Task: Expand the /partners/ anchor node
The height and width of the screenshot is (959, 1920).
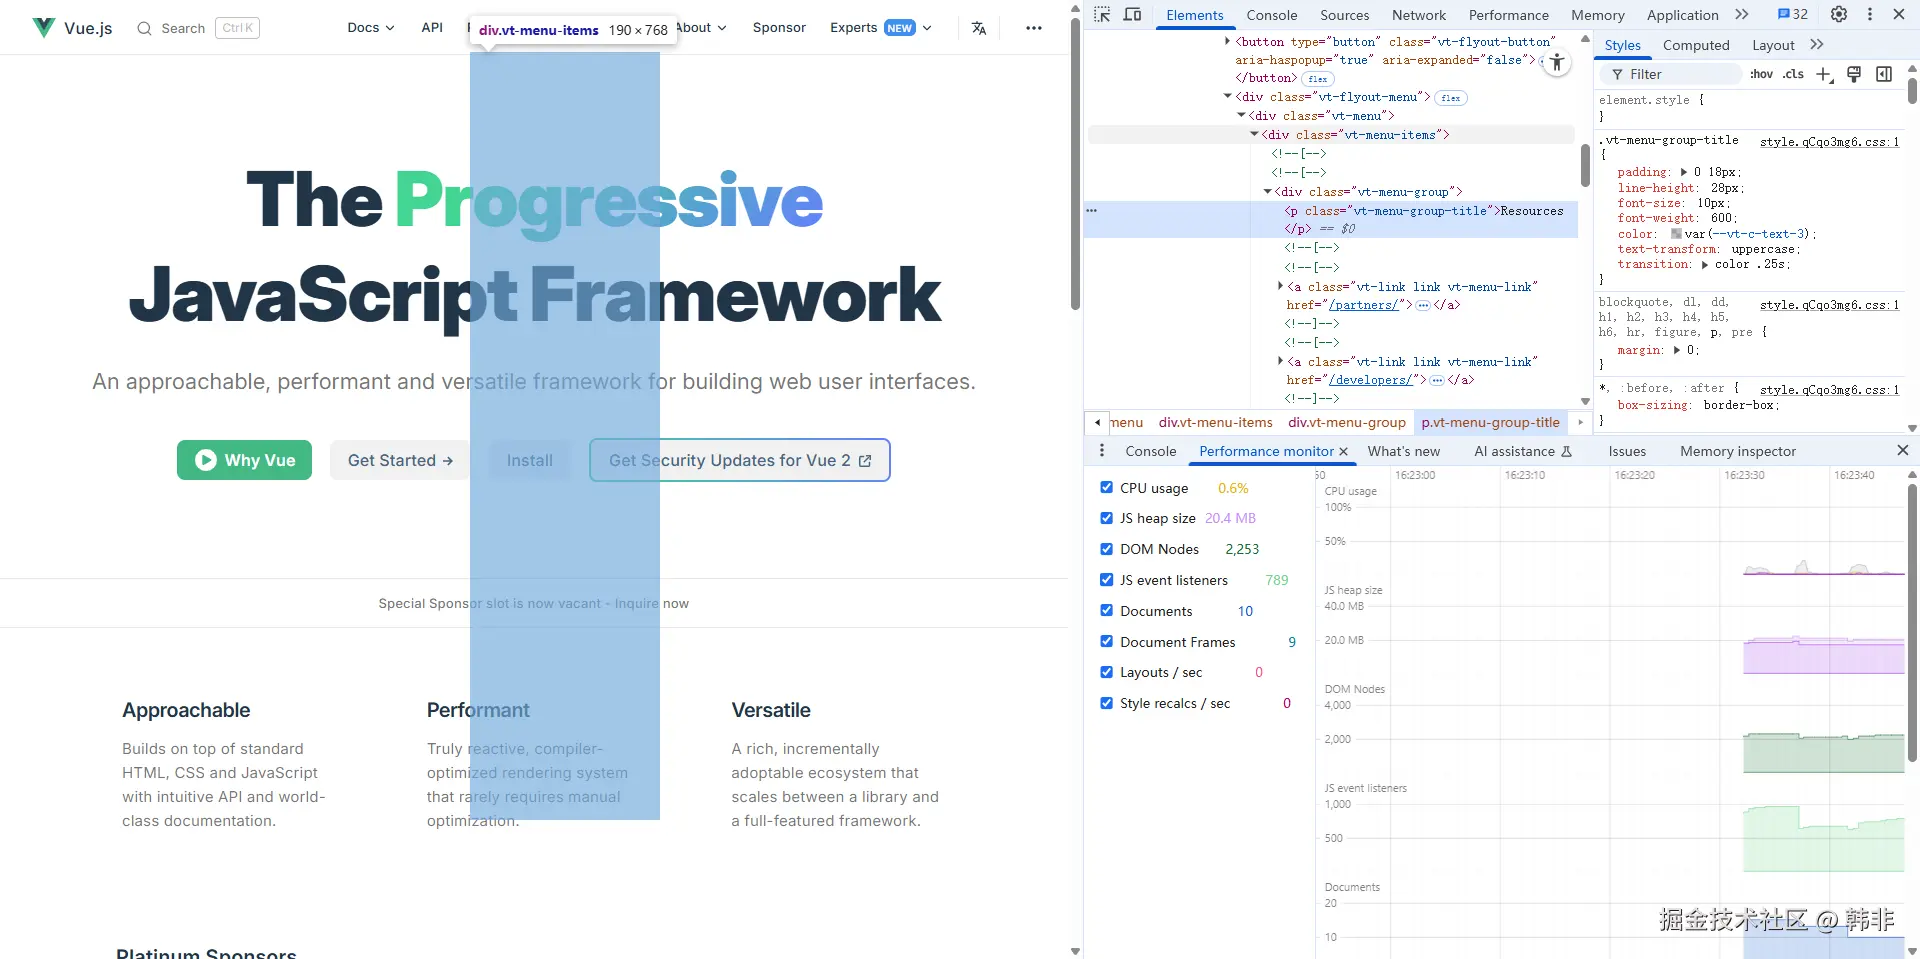Action: [x=1280, y=287]
